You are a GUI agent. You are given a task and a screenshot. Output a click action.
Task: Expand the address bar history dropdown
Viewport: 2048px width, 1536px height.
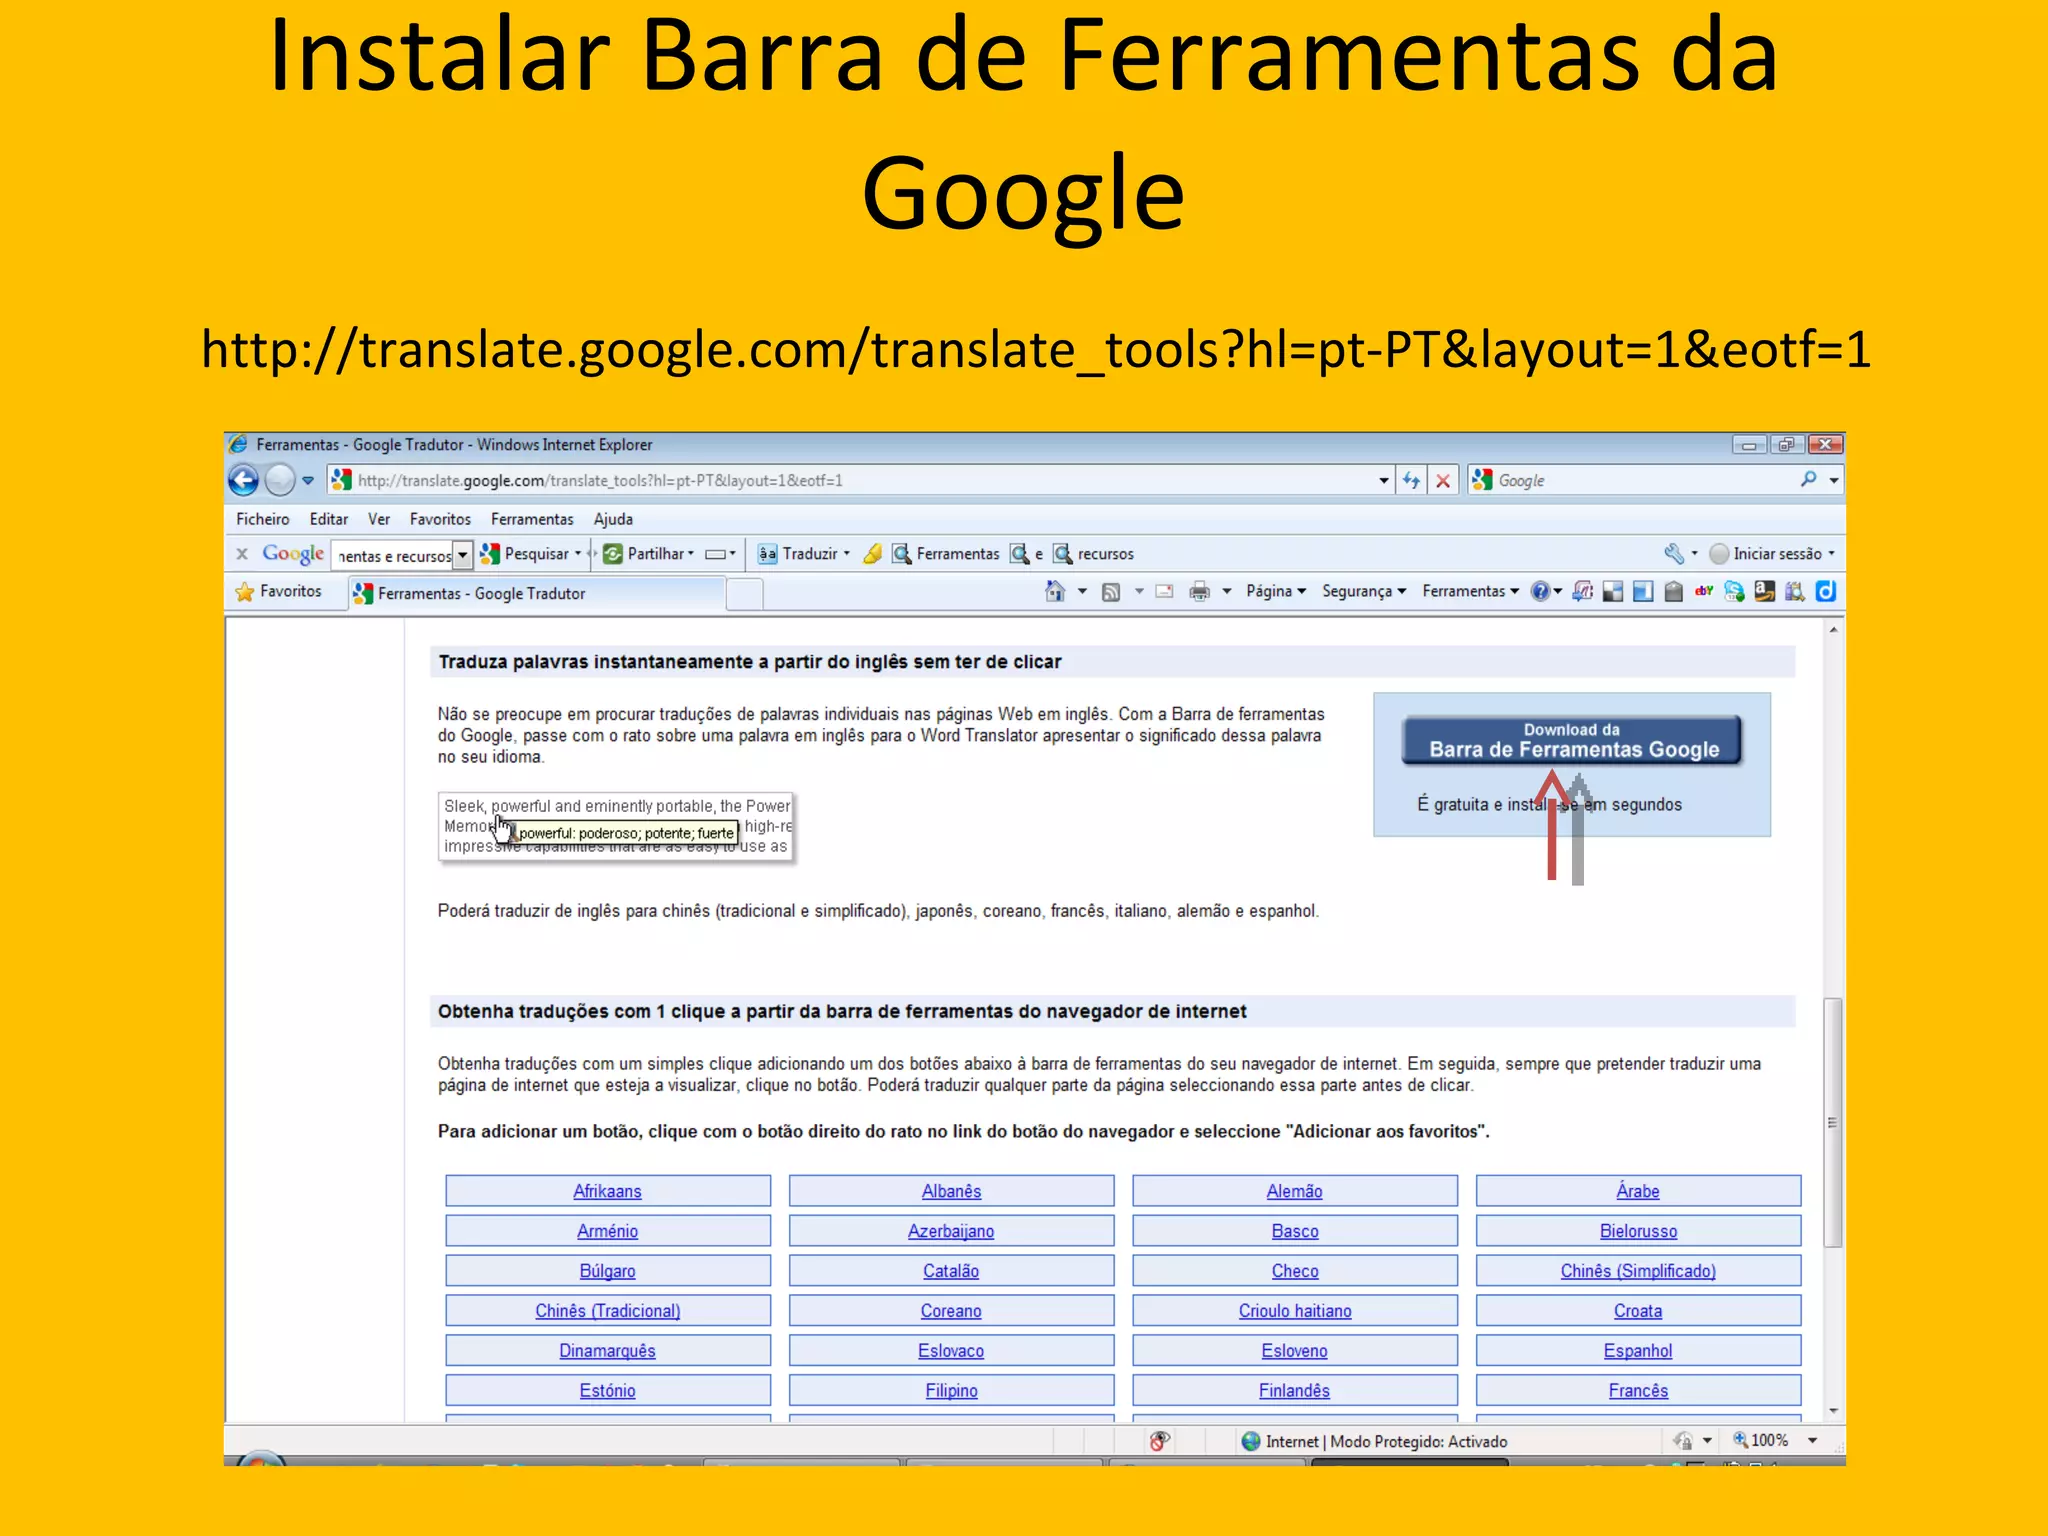1384,480
